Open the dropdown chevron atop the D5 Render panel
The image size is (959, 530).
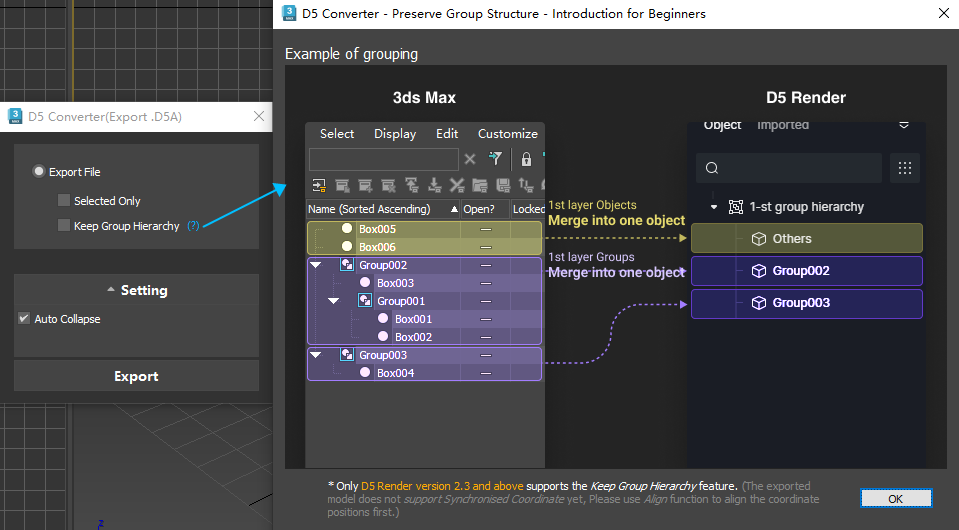pos(904,125)
